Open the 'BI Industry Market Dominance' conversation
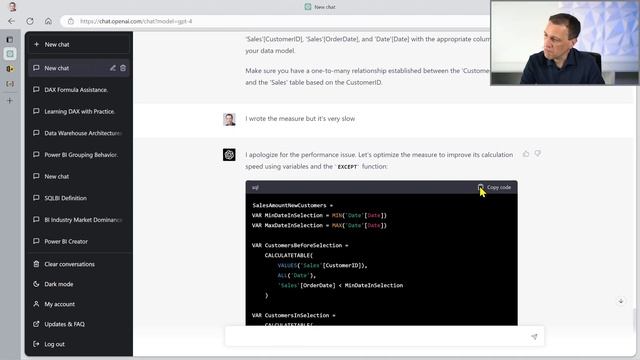The width and height of the screenshot is (640, 360). pos(79,220)
